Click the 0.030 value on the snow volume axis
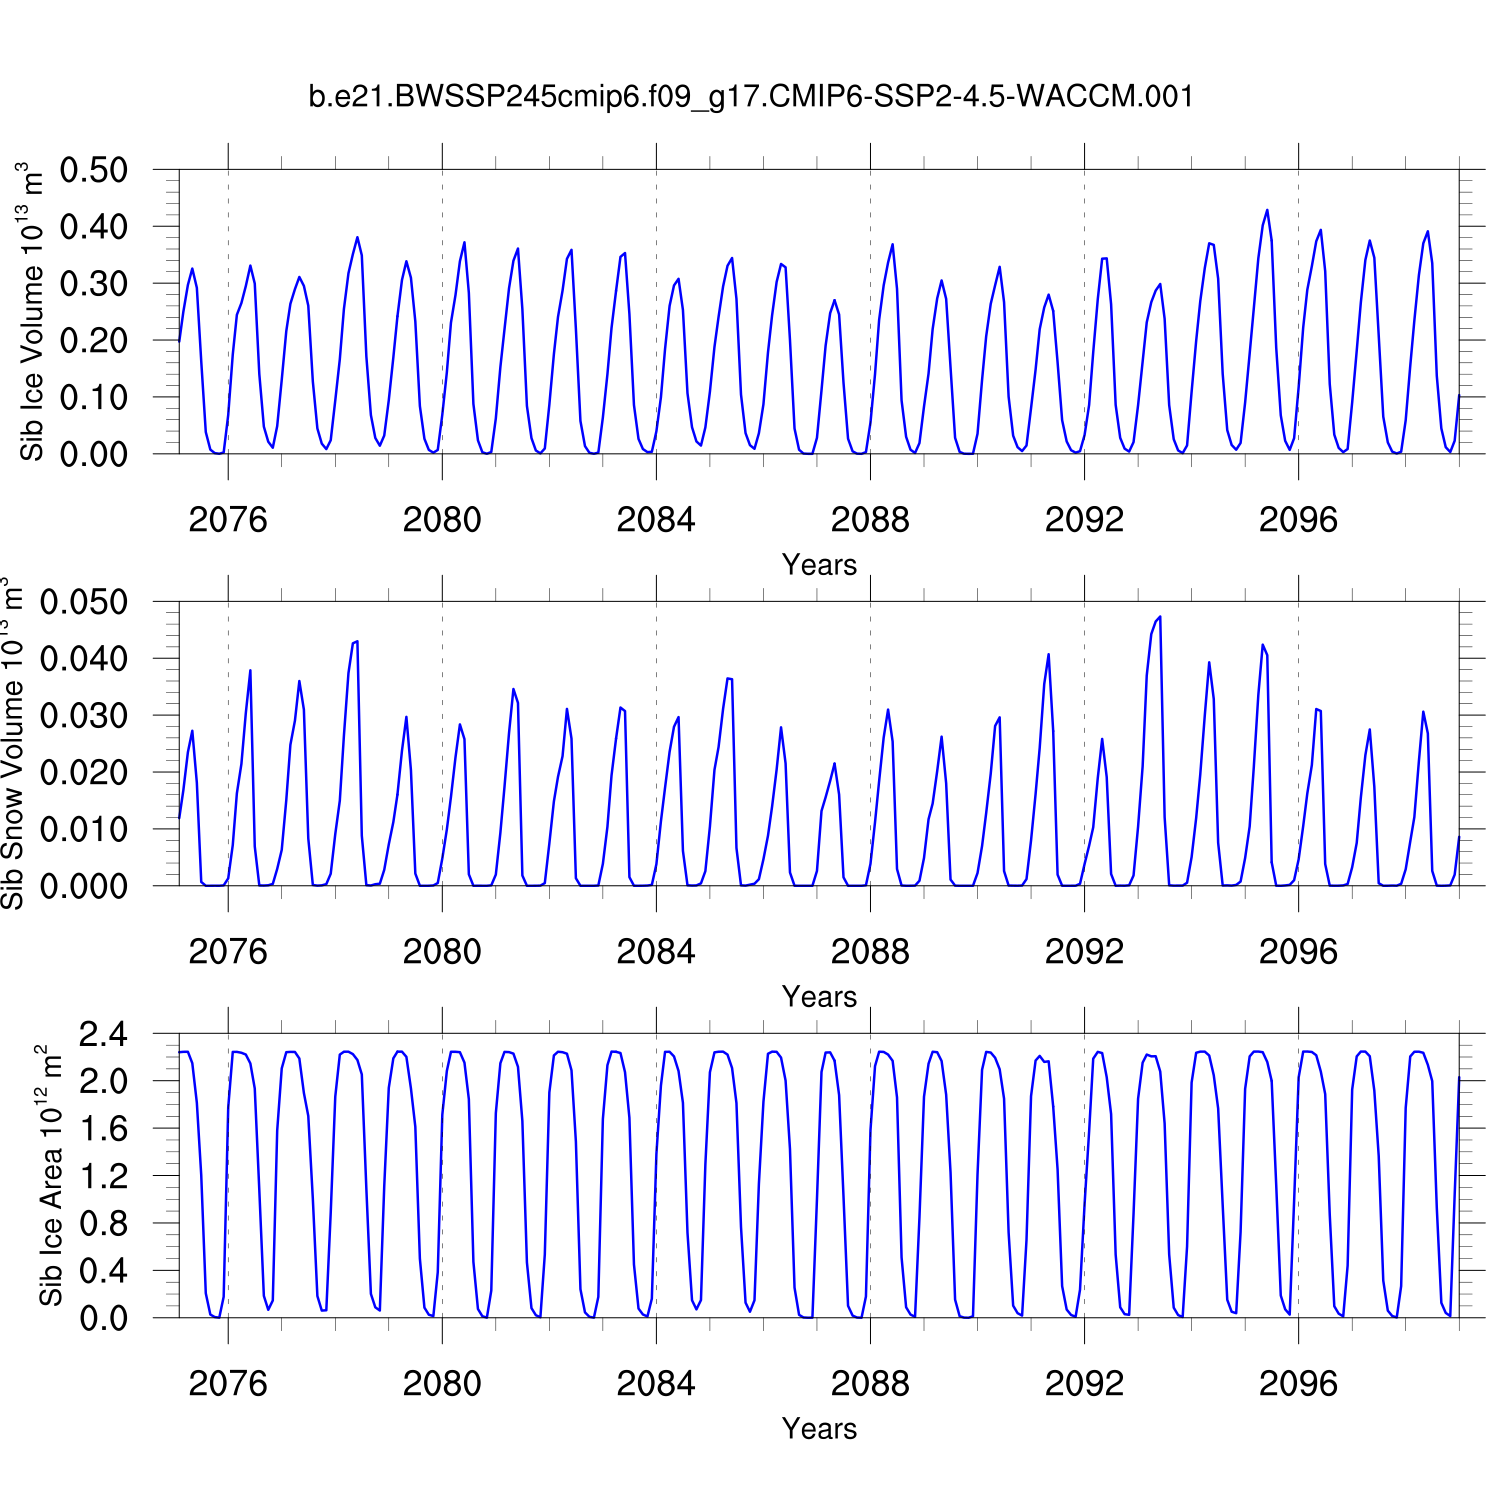The height and width of the screenshot is (1500, 1500). (x=84, y=716)
